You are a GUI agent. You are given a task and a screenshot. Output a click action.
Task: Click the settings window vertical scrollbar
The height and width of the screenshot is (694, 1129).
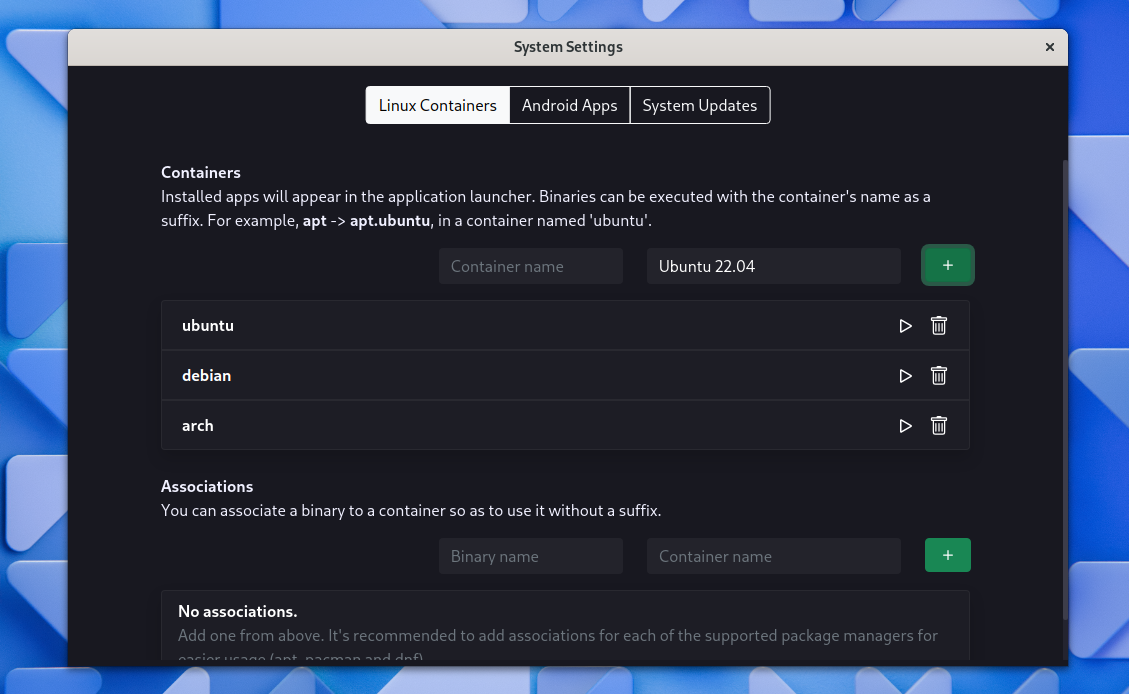[x=1065, y=389]
